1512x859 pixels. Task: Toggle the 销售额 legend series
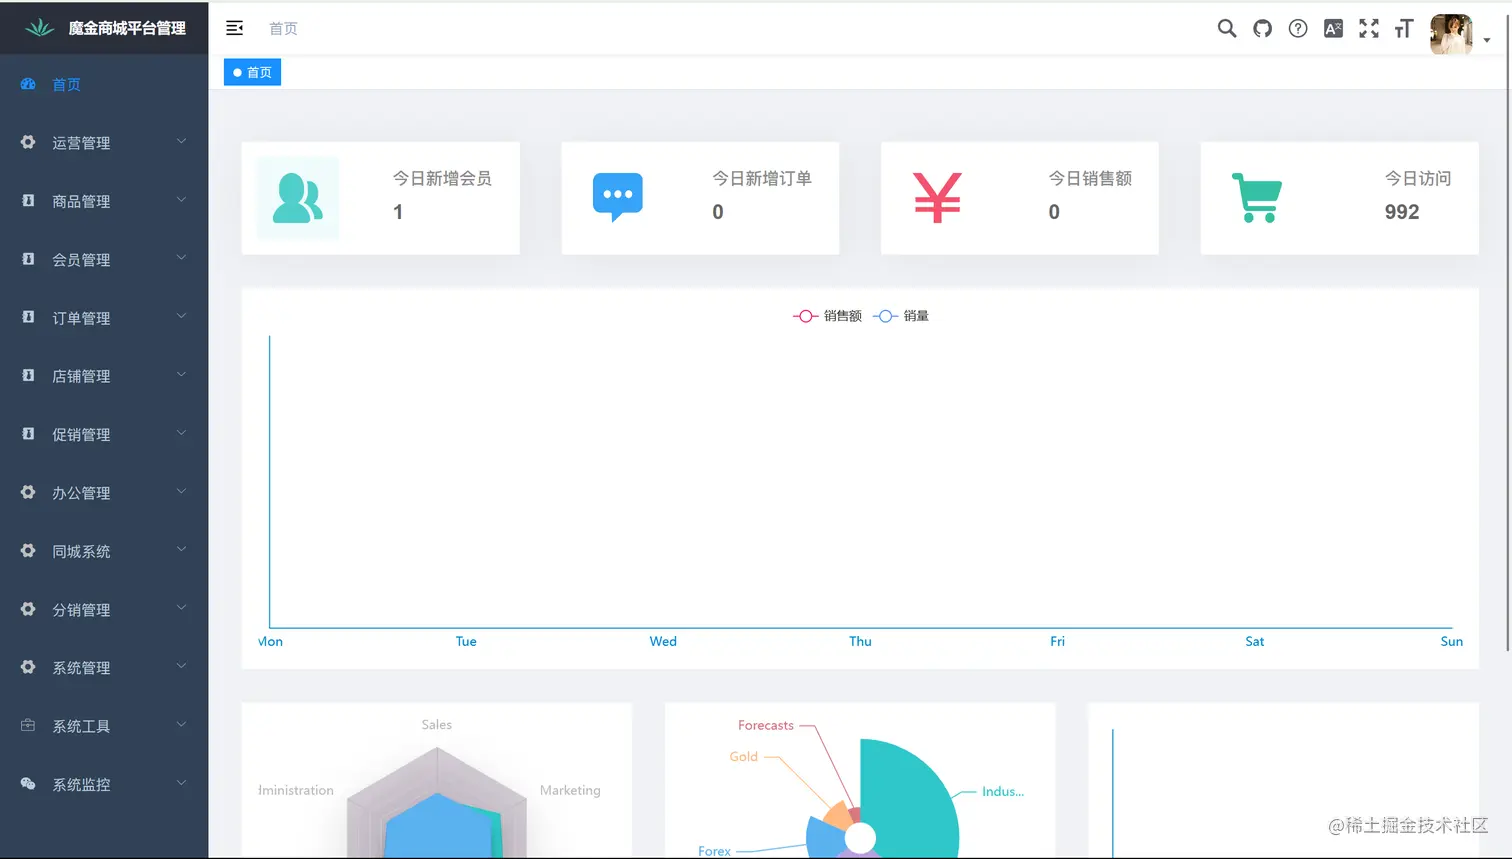click(827, 316)
